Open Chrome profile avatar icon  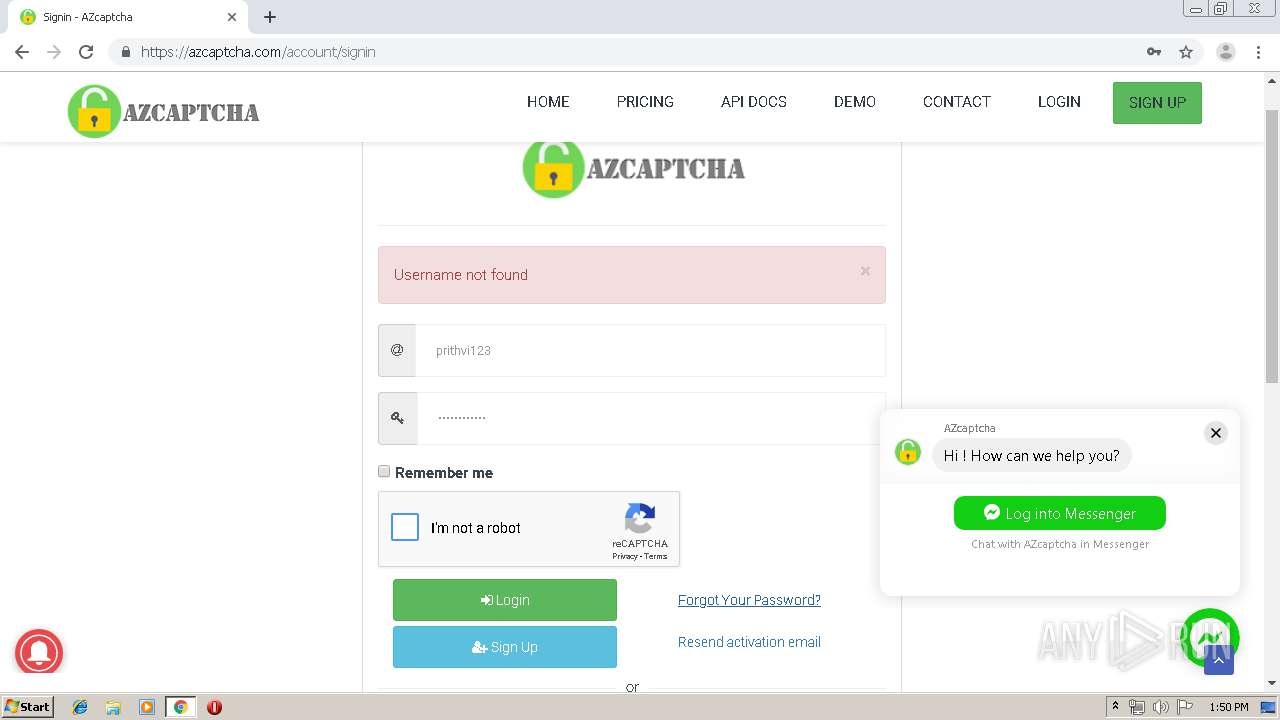coord(1226,52)
